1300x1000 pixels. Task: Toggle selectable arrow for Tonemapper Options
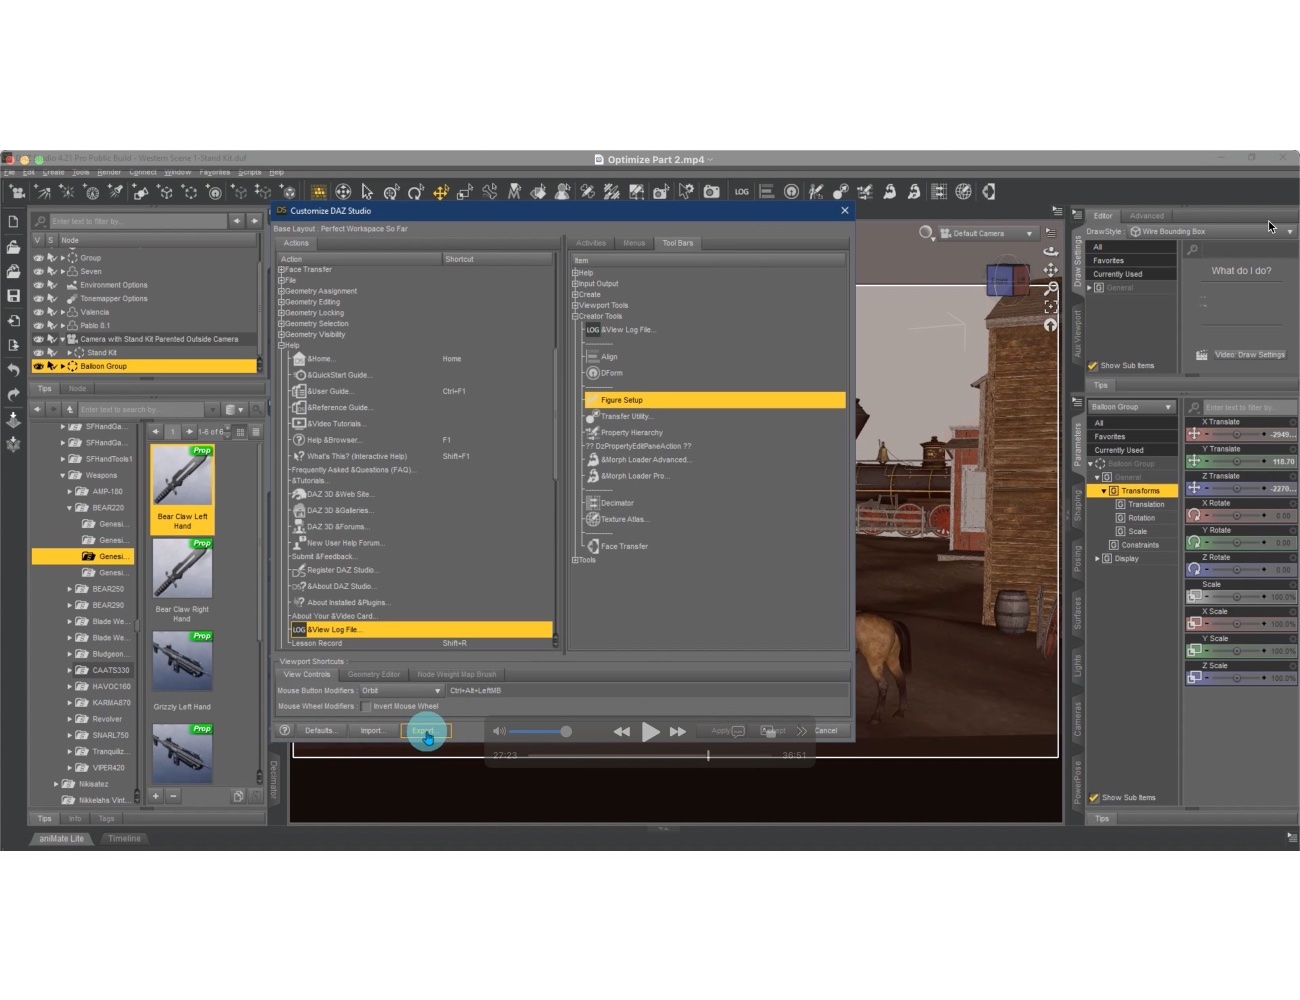(x=52, y=298)
